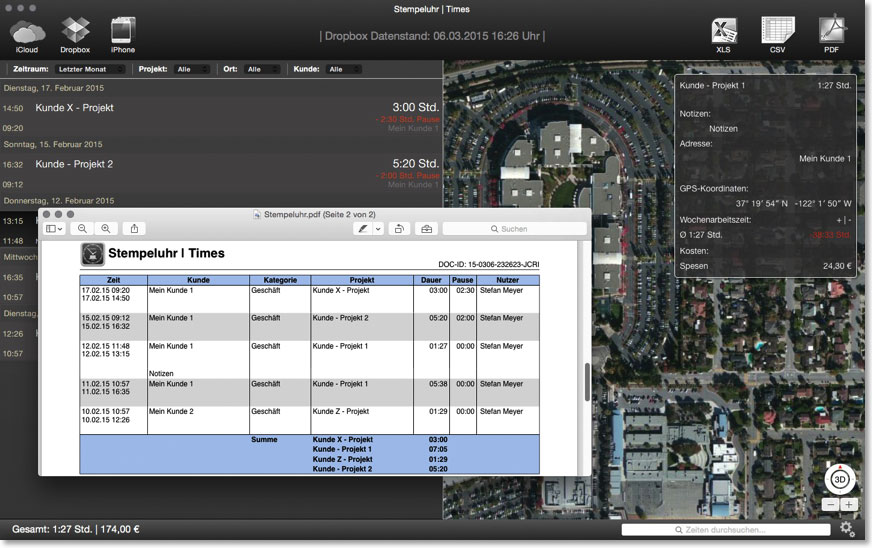Image resolution: width=872 pixels, height=548 pixels.
Task: Click the Dienstag, 17. Februar 2015 header
Action: click(x=53, y=88)
